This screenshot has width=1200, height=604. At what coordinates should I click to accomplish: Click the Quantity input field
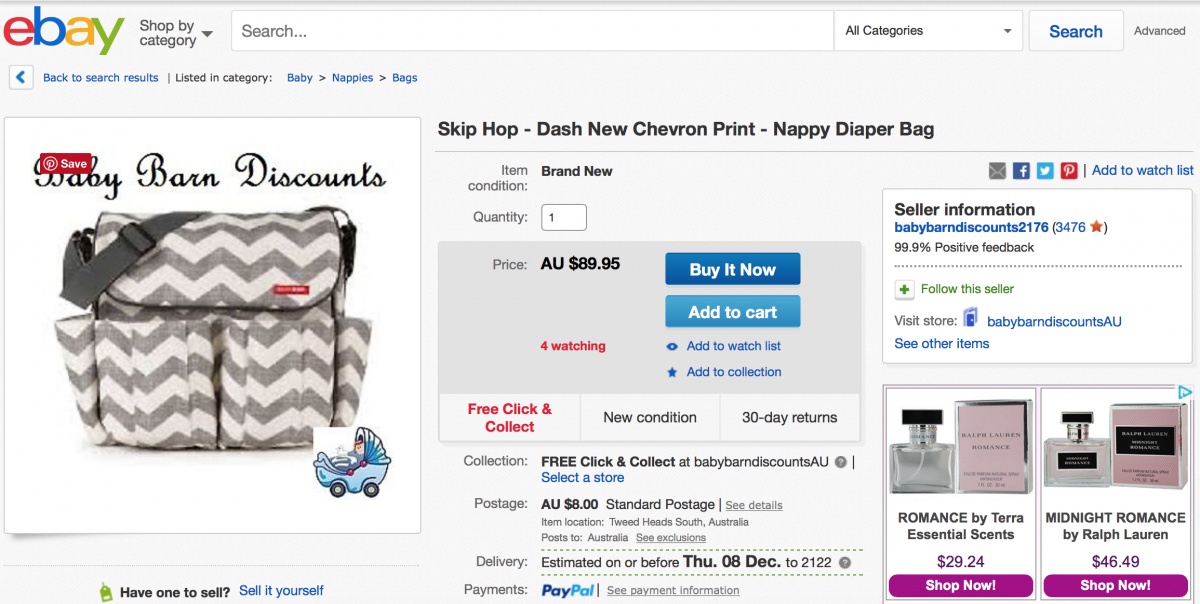click(x=564, y=217)
